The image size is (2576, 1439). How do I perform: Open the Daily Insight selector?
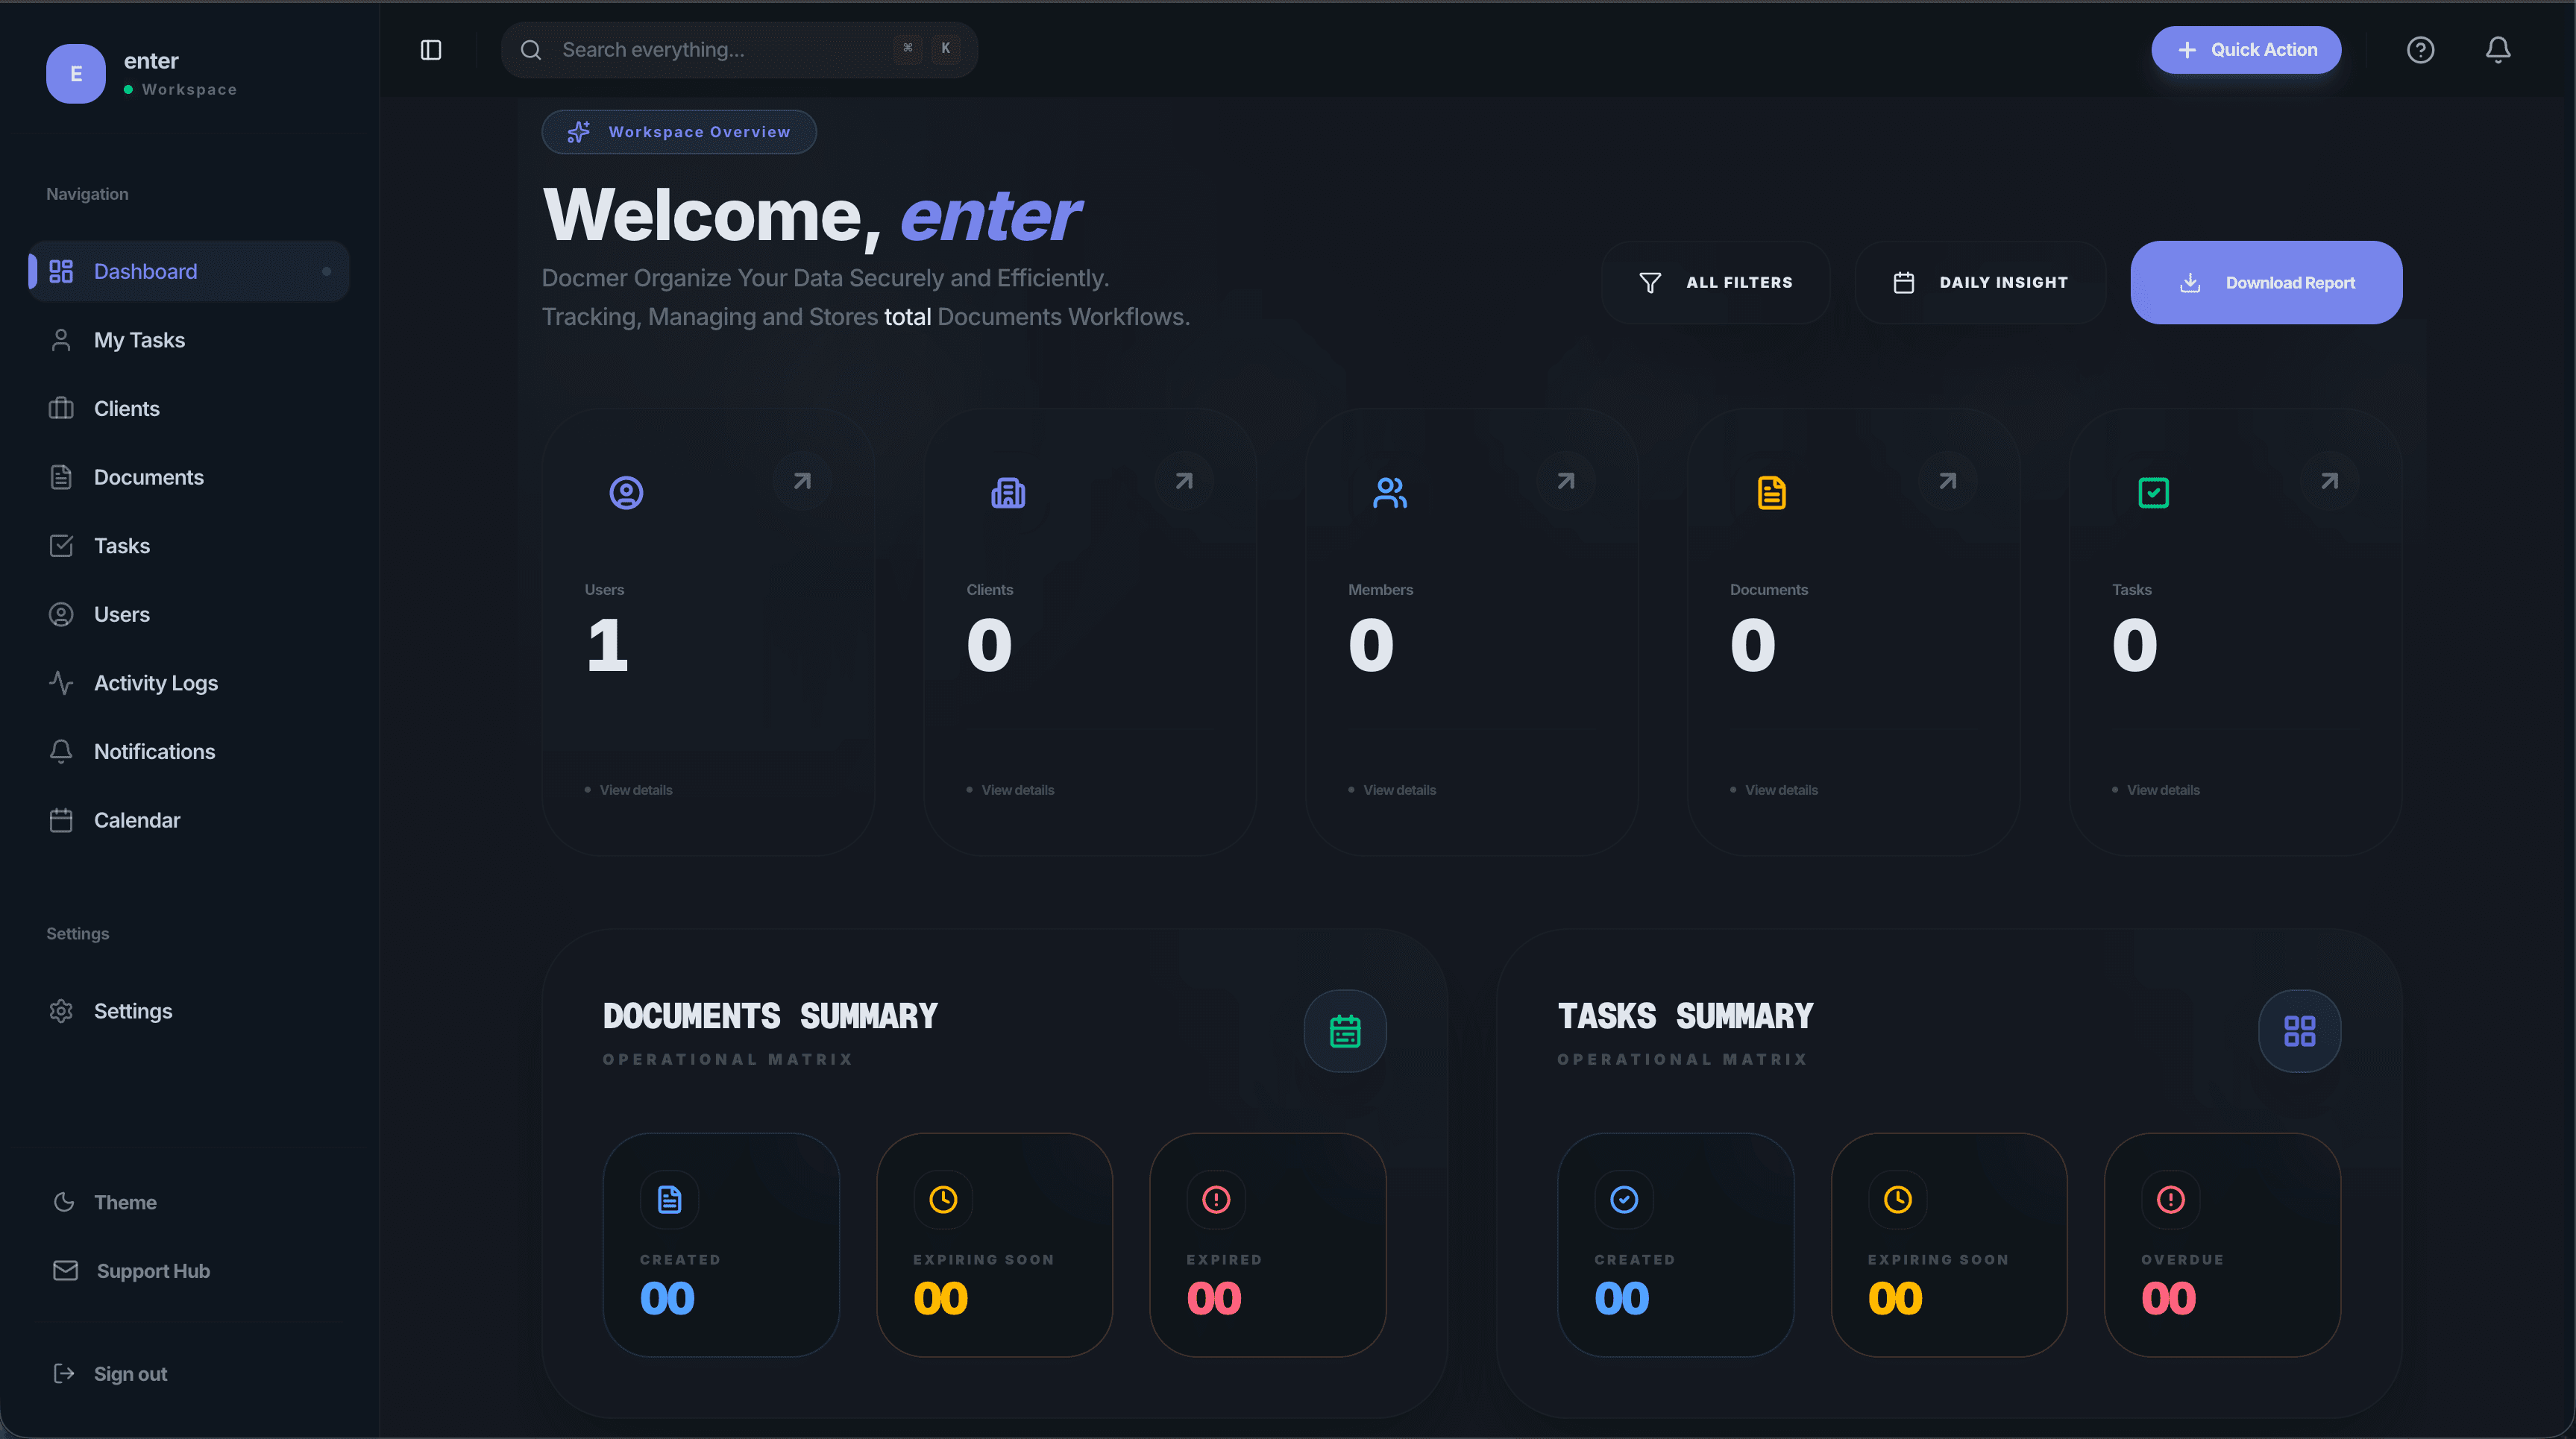[1980, 283]
